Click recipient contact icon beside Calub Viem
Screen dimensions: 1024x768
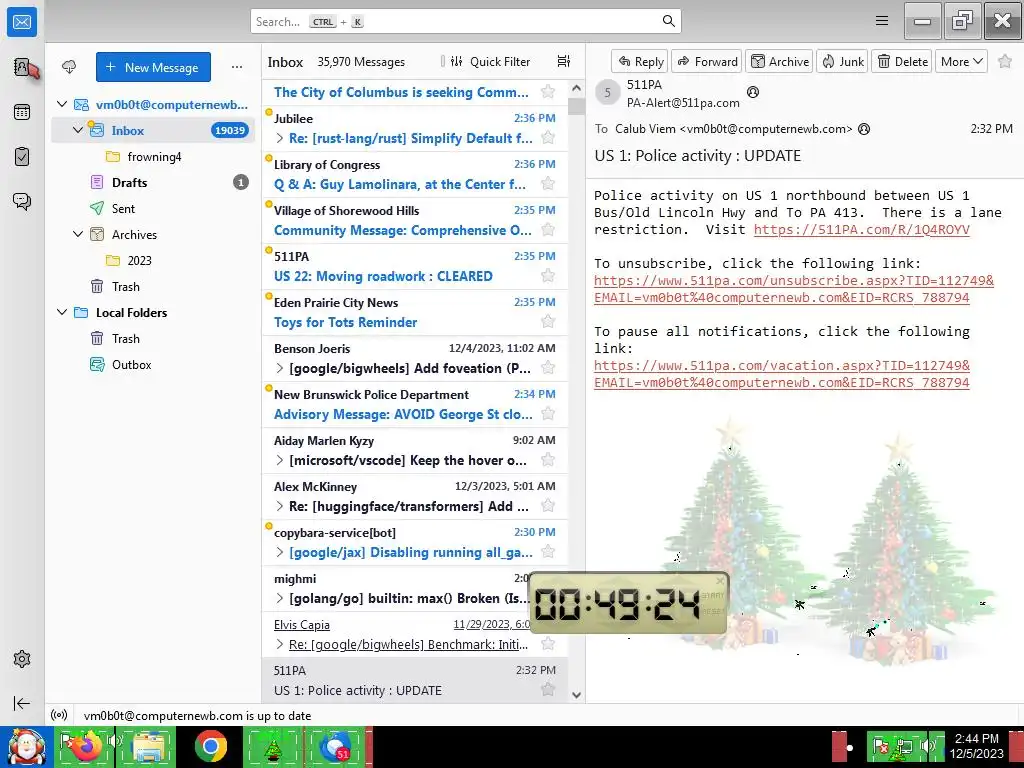[864, 129]
